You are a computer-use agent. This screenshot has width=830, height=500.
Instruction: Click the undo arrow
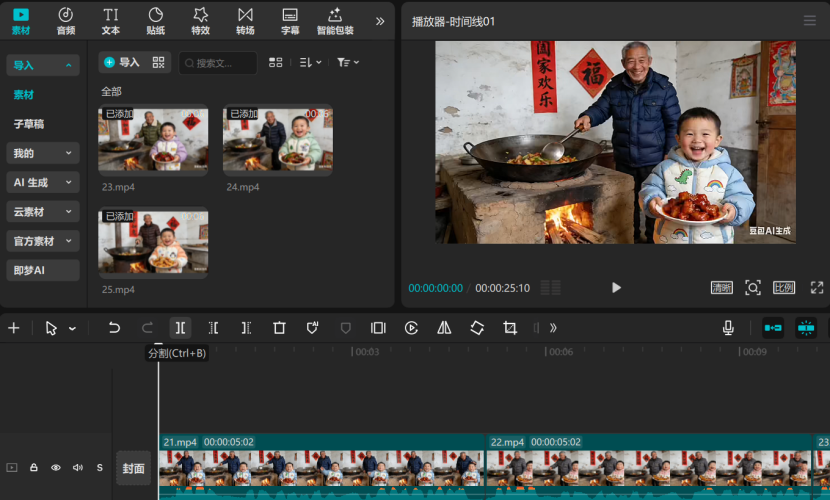pos(114,328)
